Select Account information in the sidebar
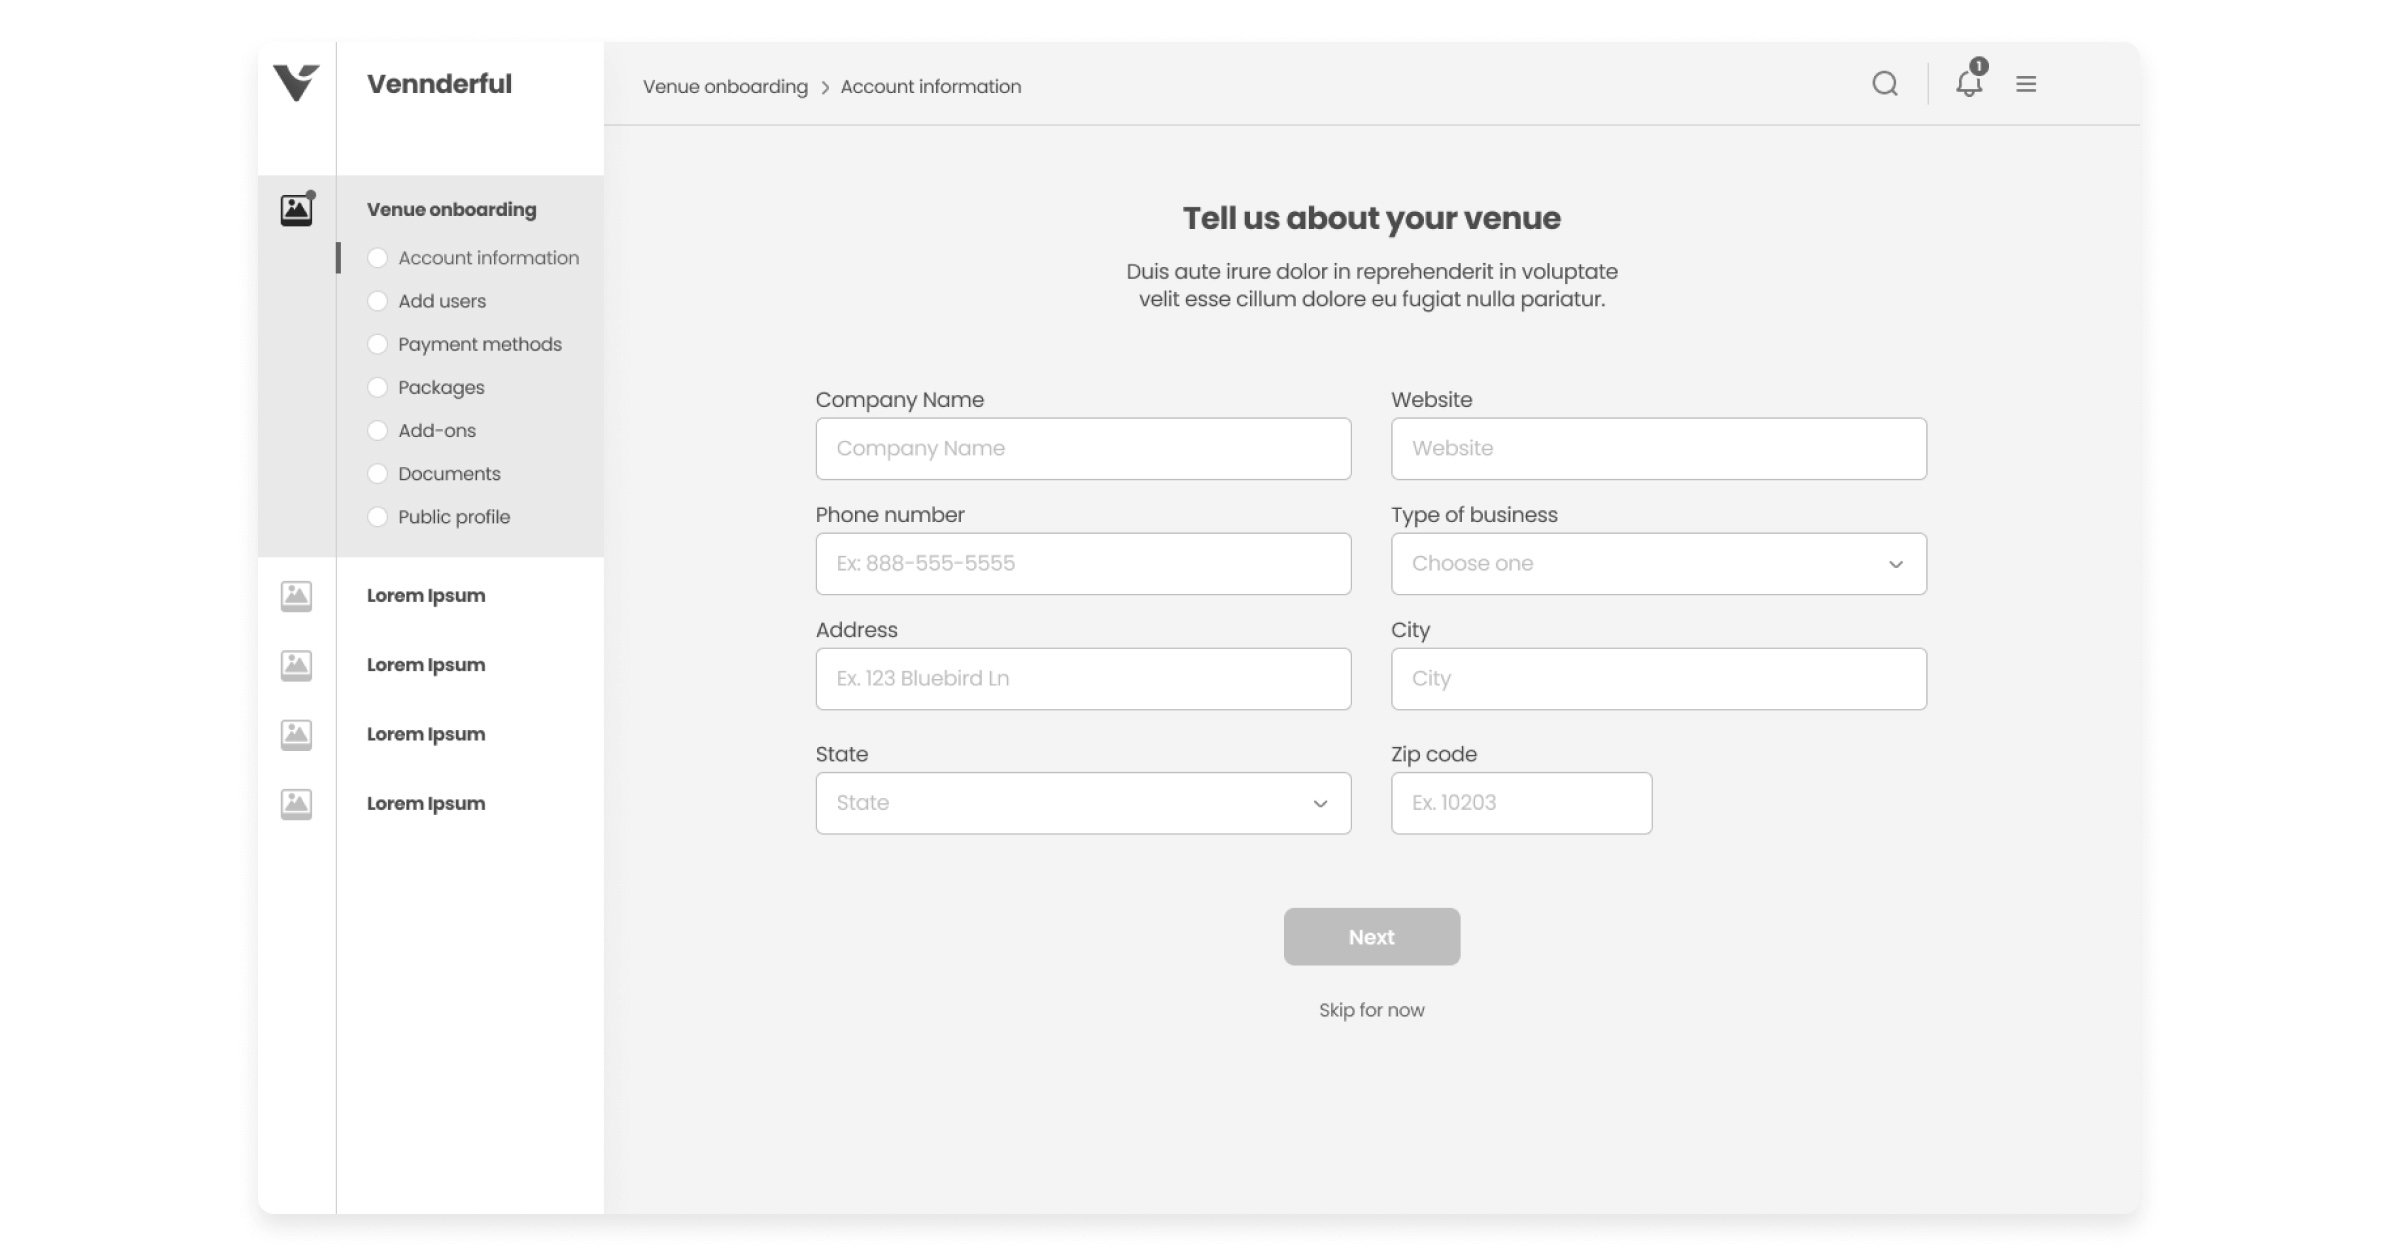Viewport: 2400px width, 1256px height. [488, 257]
